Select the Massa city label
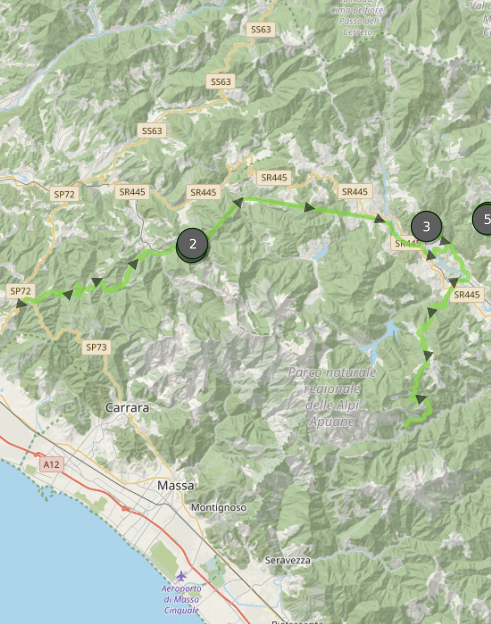The image size is (491, 624). [175, 486]
